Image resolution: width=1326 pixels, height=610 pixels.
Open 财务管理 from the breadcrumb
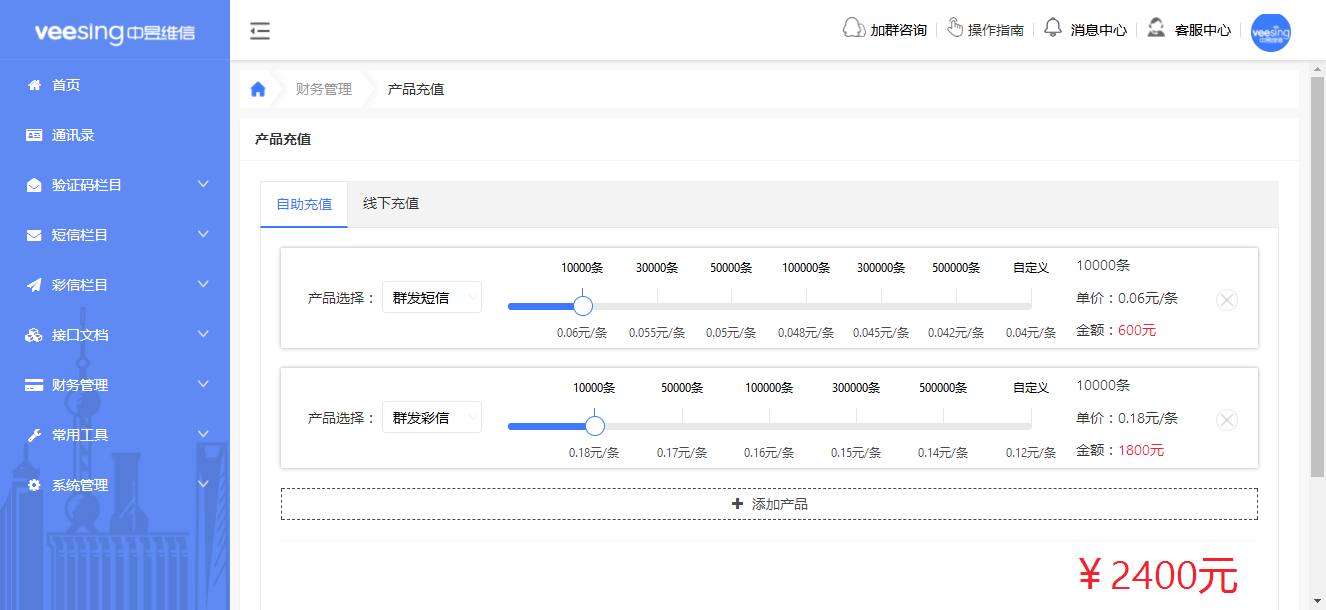pos(322,88)
